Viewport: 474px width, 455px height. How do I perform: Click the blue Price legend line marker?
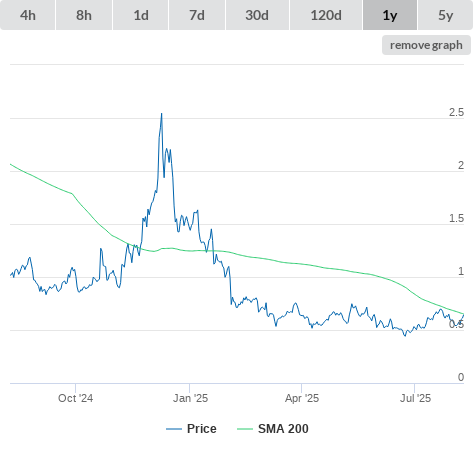[174, 429]
